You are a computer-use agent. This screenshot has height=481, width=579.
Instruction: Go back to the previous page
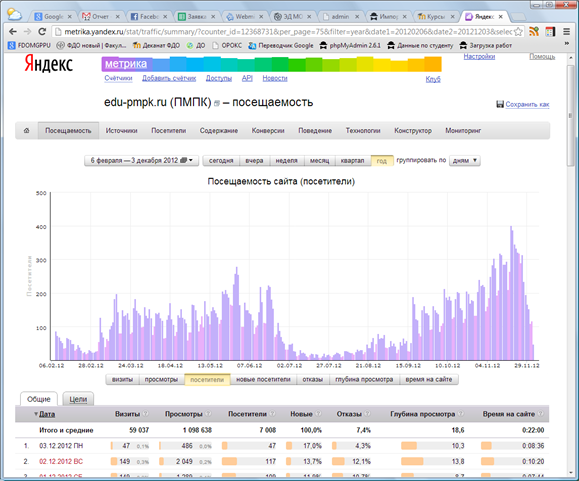pos(13,32)
